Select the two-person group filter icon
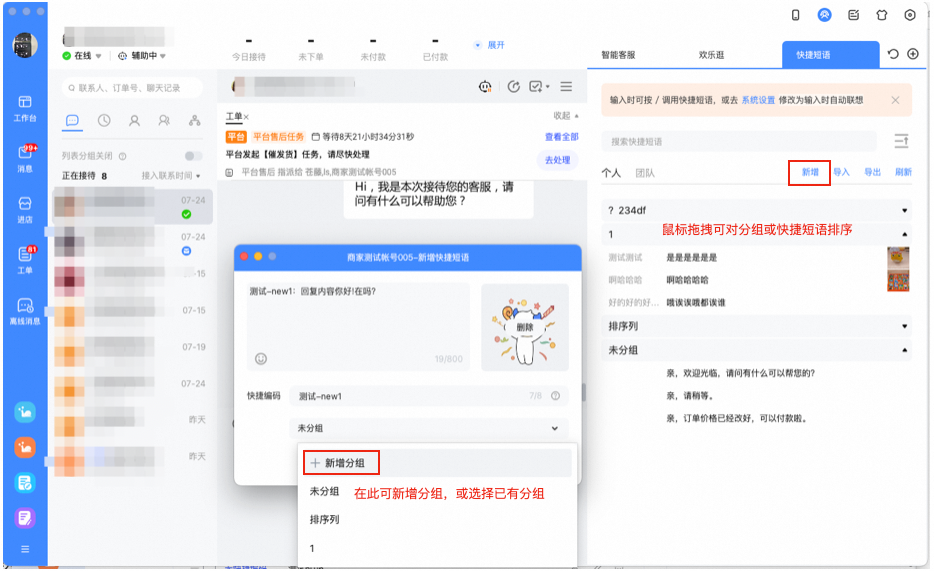Viewport: 934px width, 571px height. (164, 120)
